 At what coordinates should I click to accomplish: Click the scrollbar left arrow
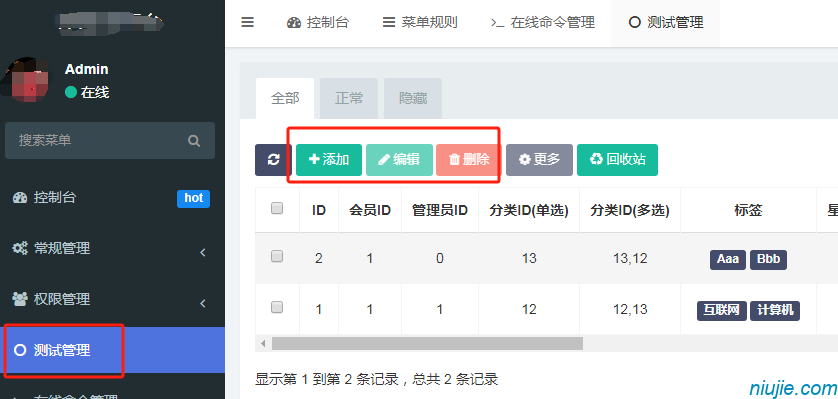pyautogui.click(x=262, y=343)
